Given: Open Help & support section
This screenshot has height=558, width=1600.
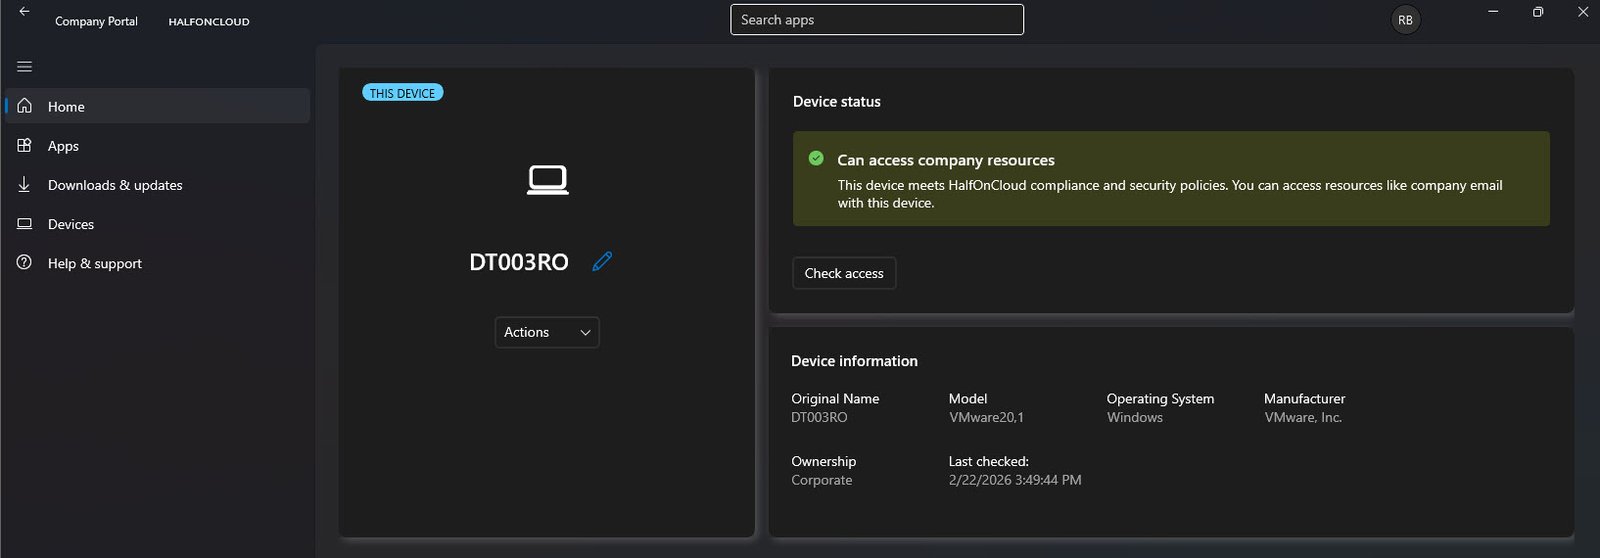Looking at the screenshot, I should [95, 263].
